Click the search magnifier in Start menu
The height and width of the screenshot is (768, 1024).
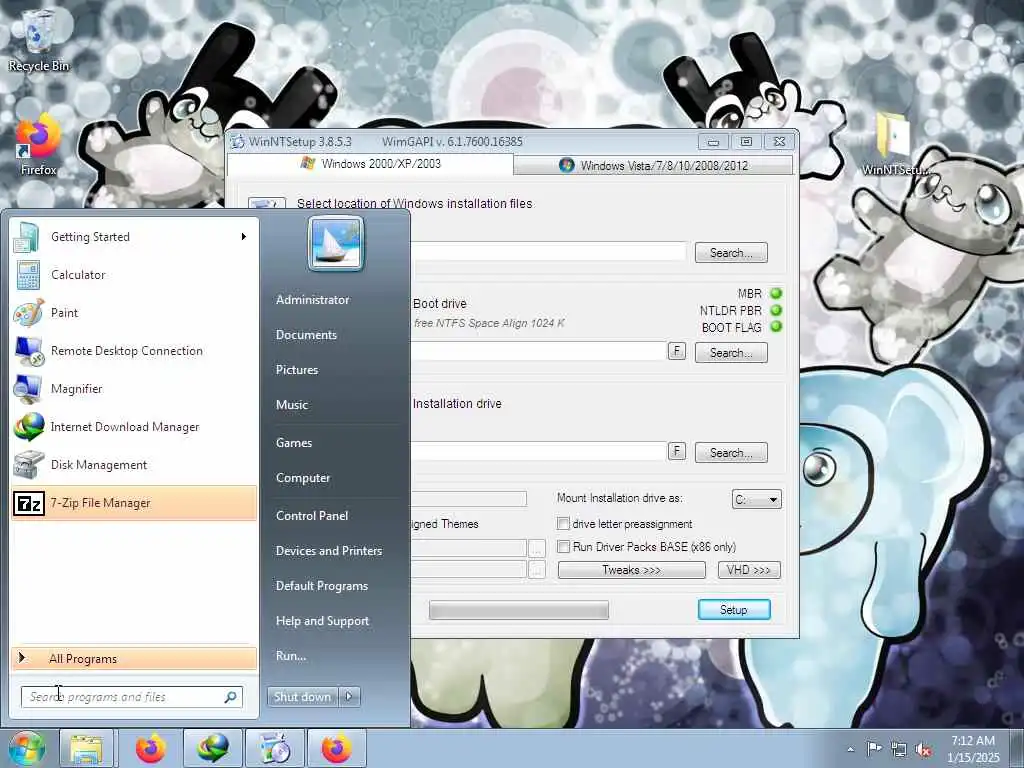(x=231, y=697)
